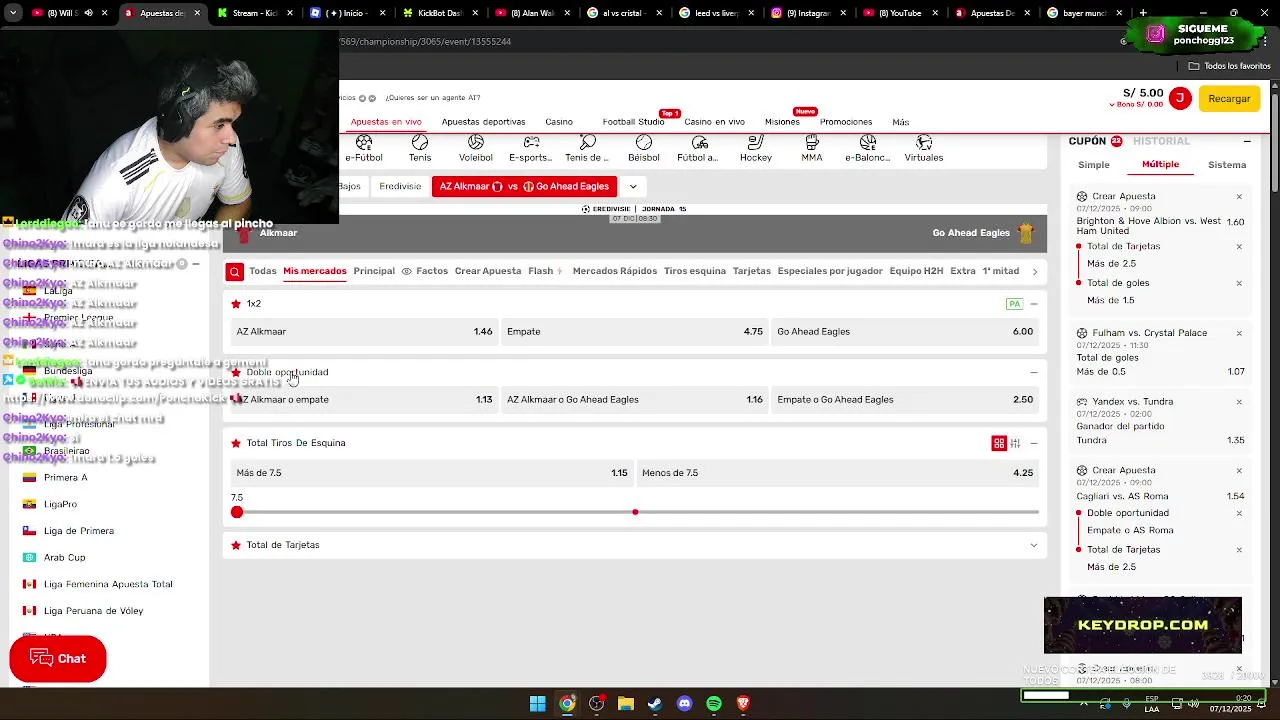Screen dimensions: 1280x720
Task: Show more market tabs with right arrow
Action: click(1034, 271)
